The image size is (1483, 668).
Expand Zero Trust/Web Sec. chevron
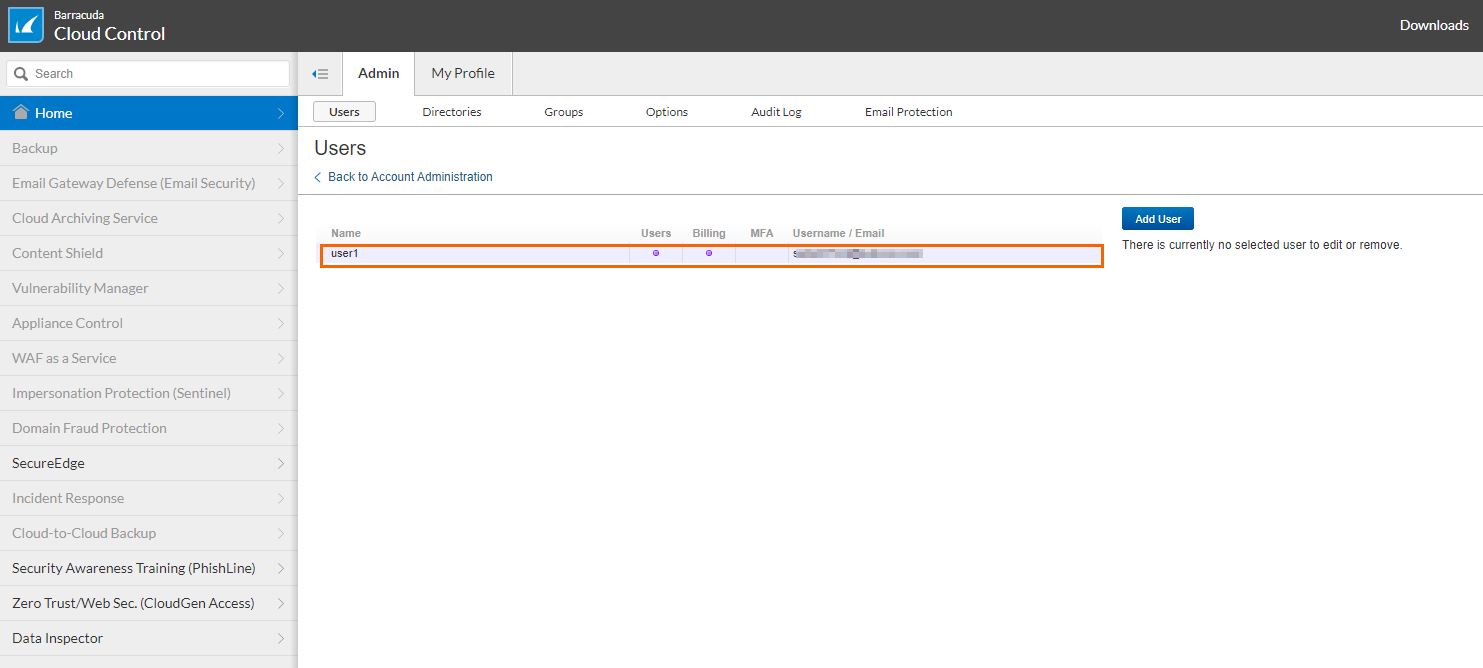point(281,604)
